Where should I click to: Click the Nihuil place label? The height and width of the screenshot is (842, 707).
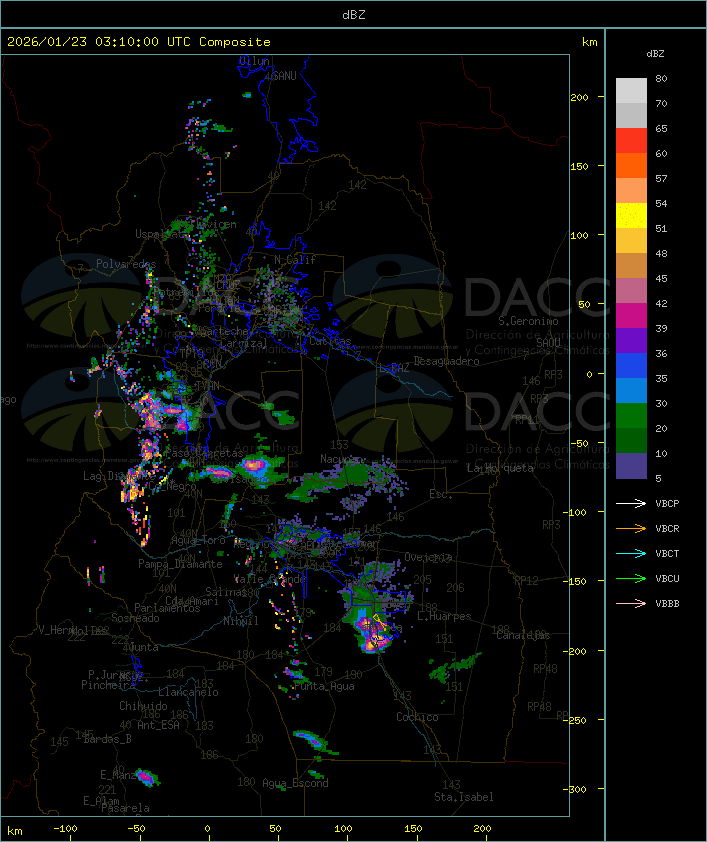241,621
